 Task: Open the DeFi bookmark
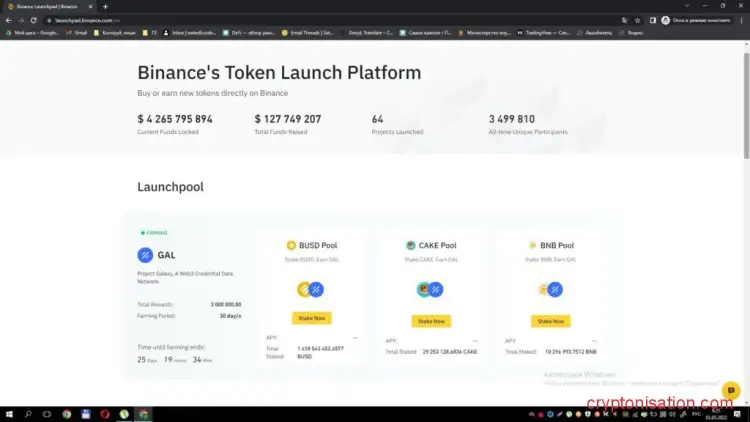(249, 33)
